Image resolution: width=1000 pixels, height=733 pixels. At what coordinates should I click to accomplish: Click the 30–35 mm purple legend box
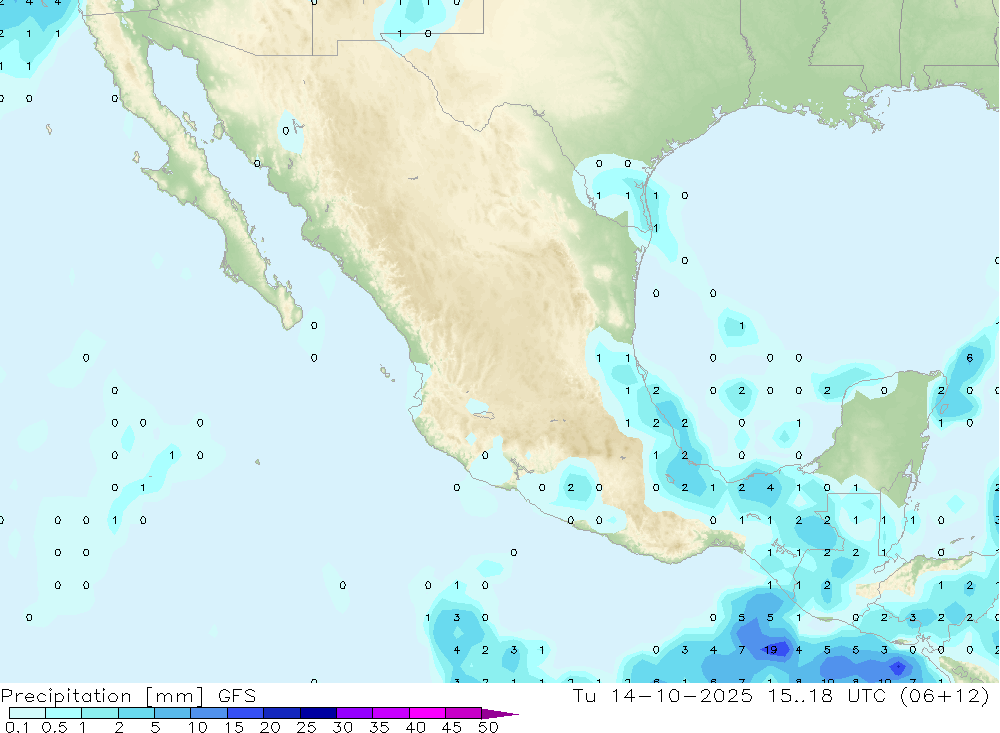coord(354,713)
